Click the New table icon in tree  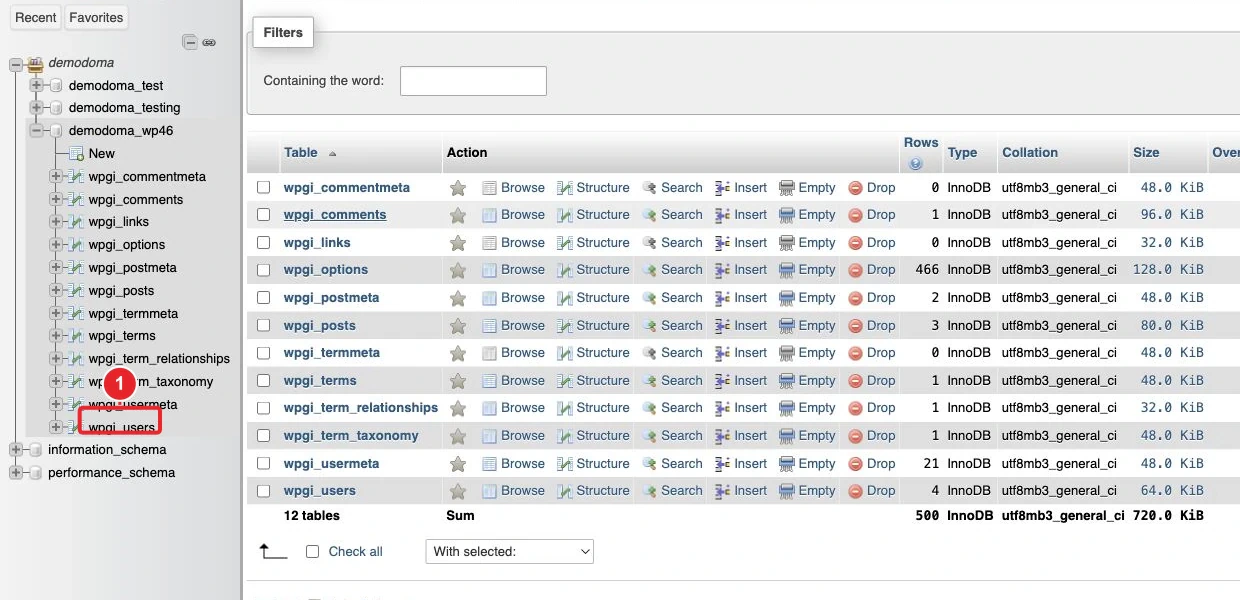coord(76,154)
